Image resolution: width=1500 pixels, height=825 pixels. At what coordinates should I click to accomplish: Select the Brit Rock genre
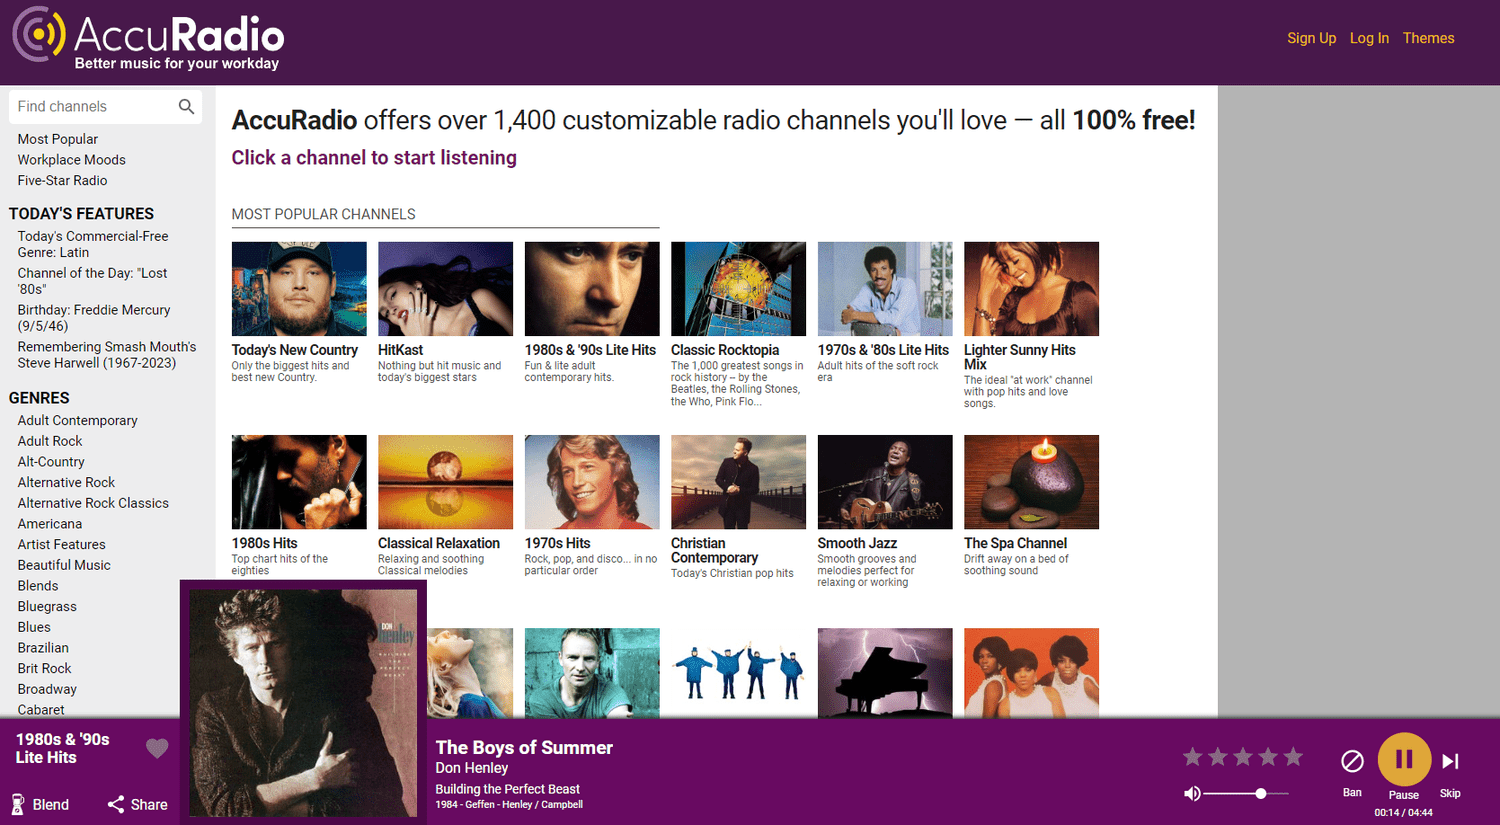click(x=44, y=669)
